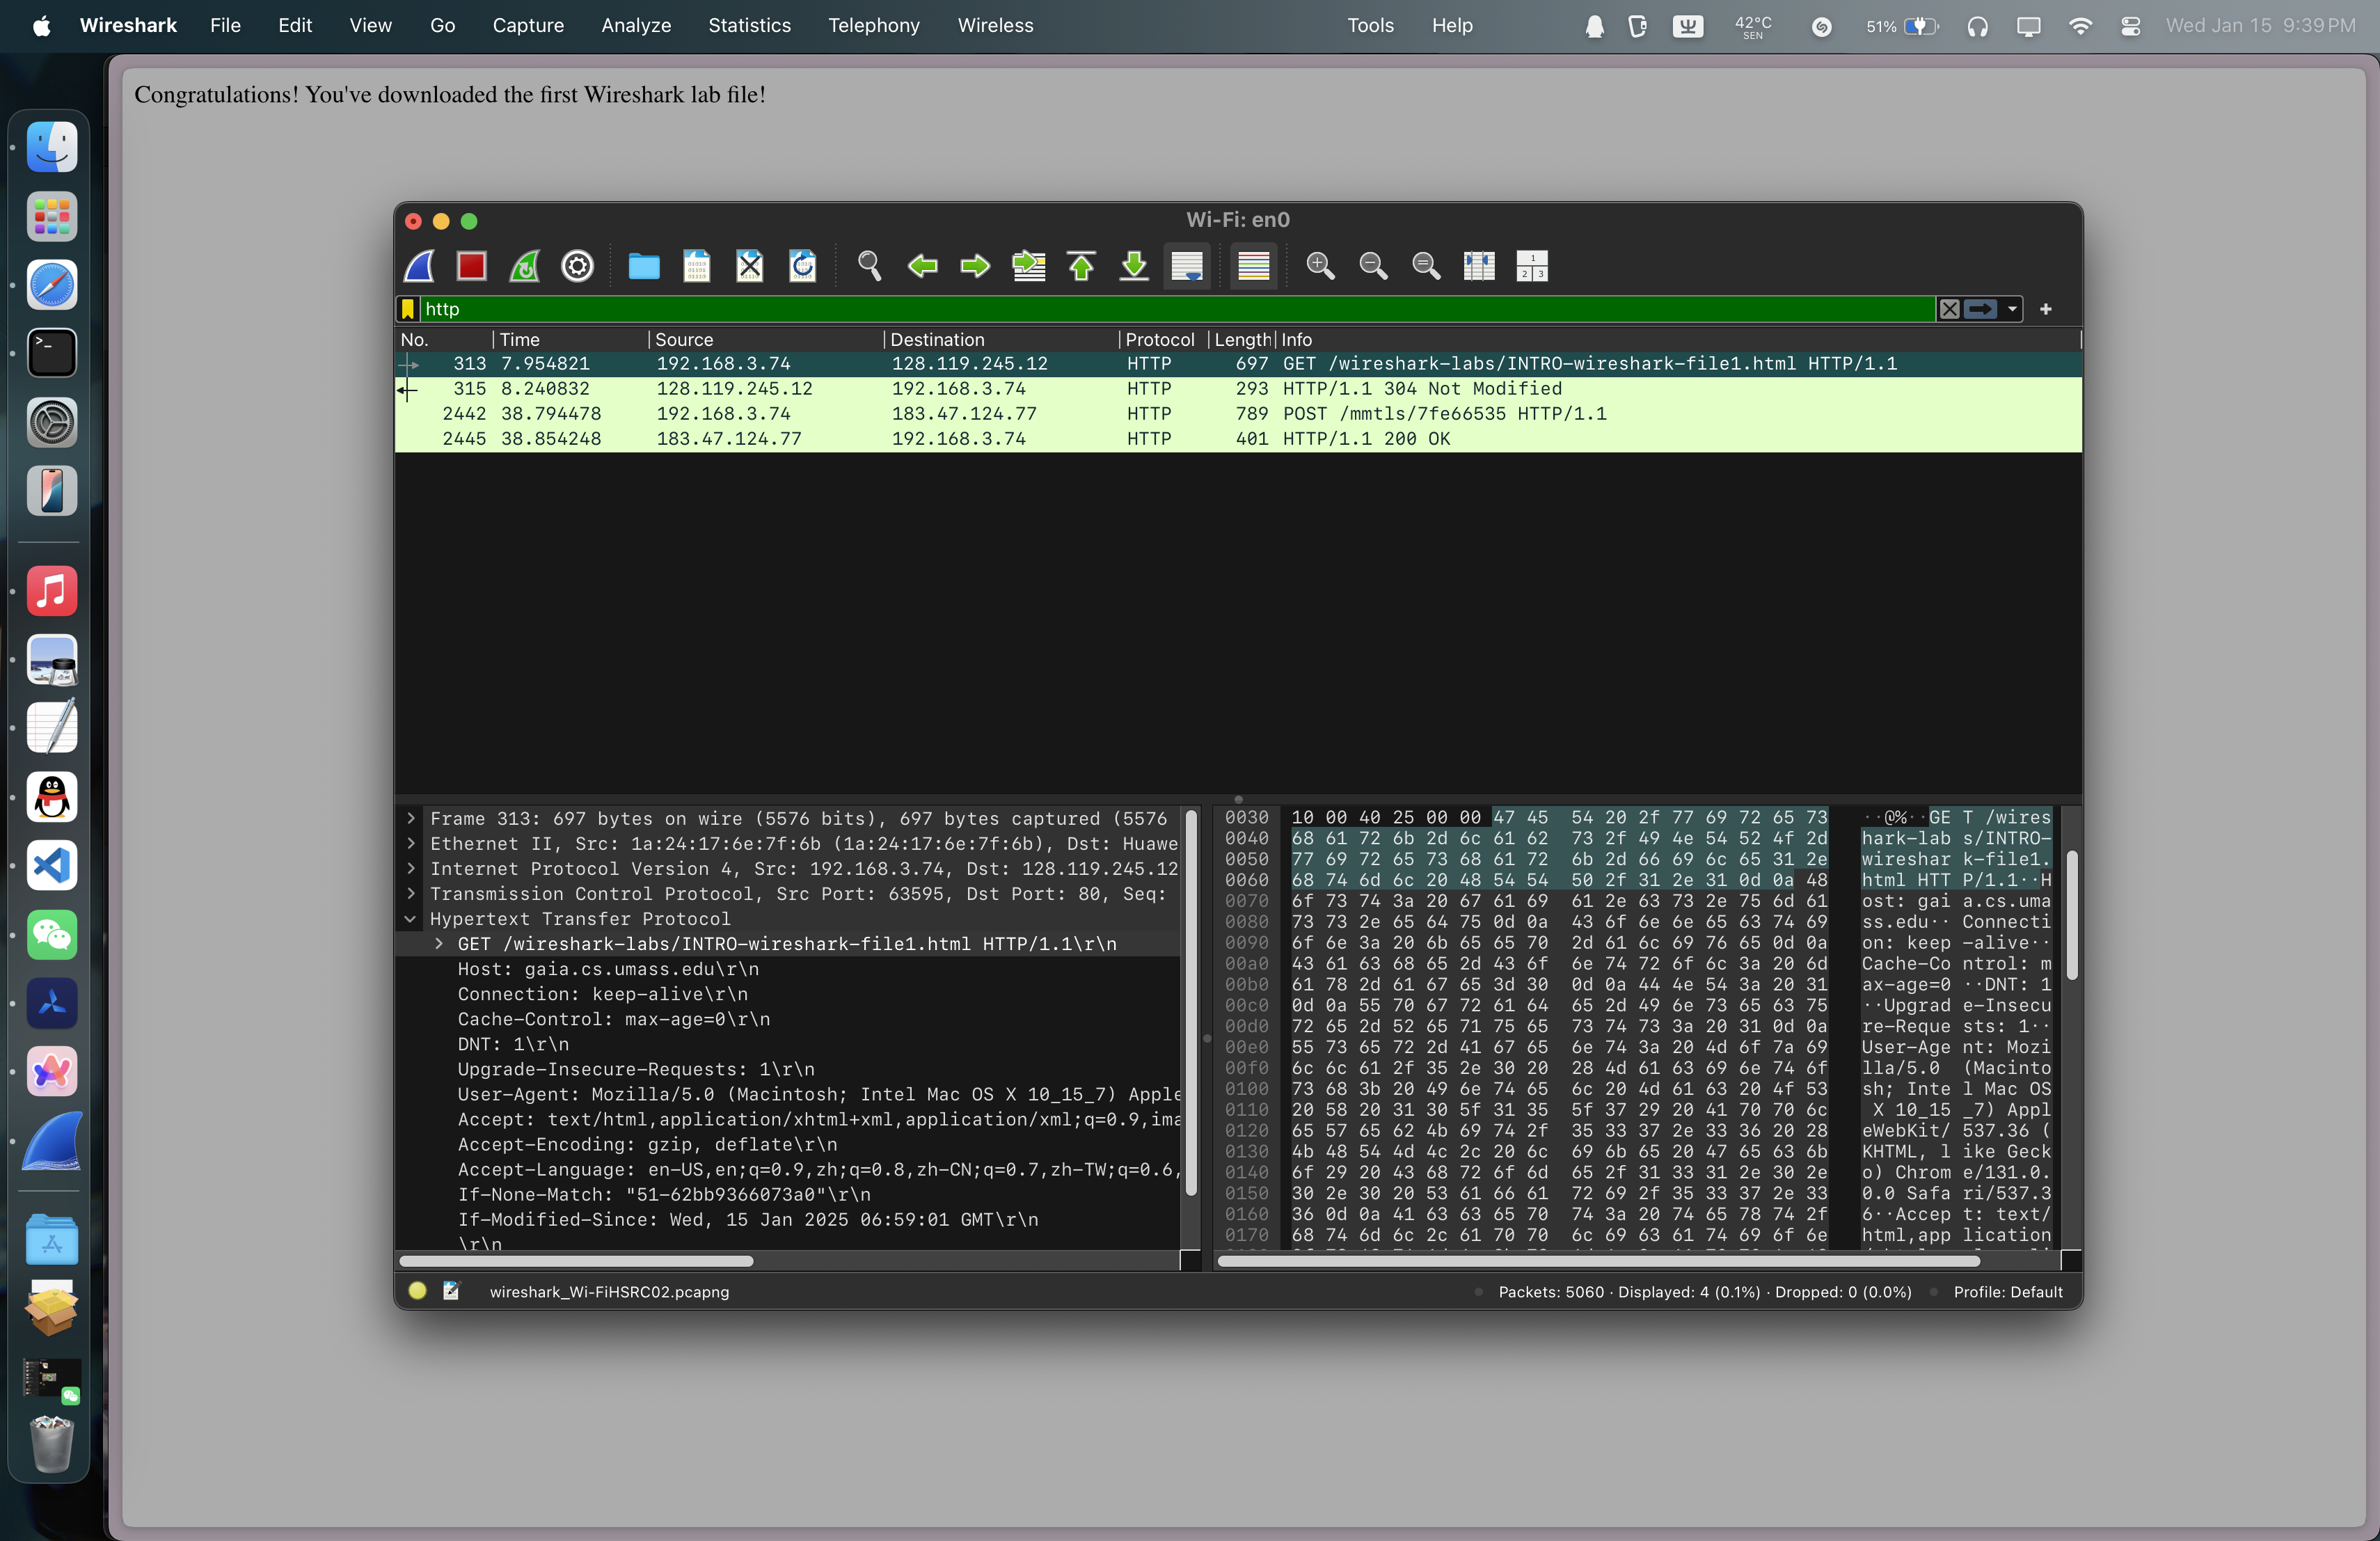Viewport: 2380px width, 1541px height.
Task: Collapse Hypertext Transfer Protocol section
Action: point(410,919)
